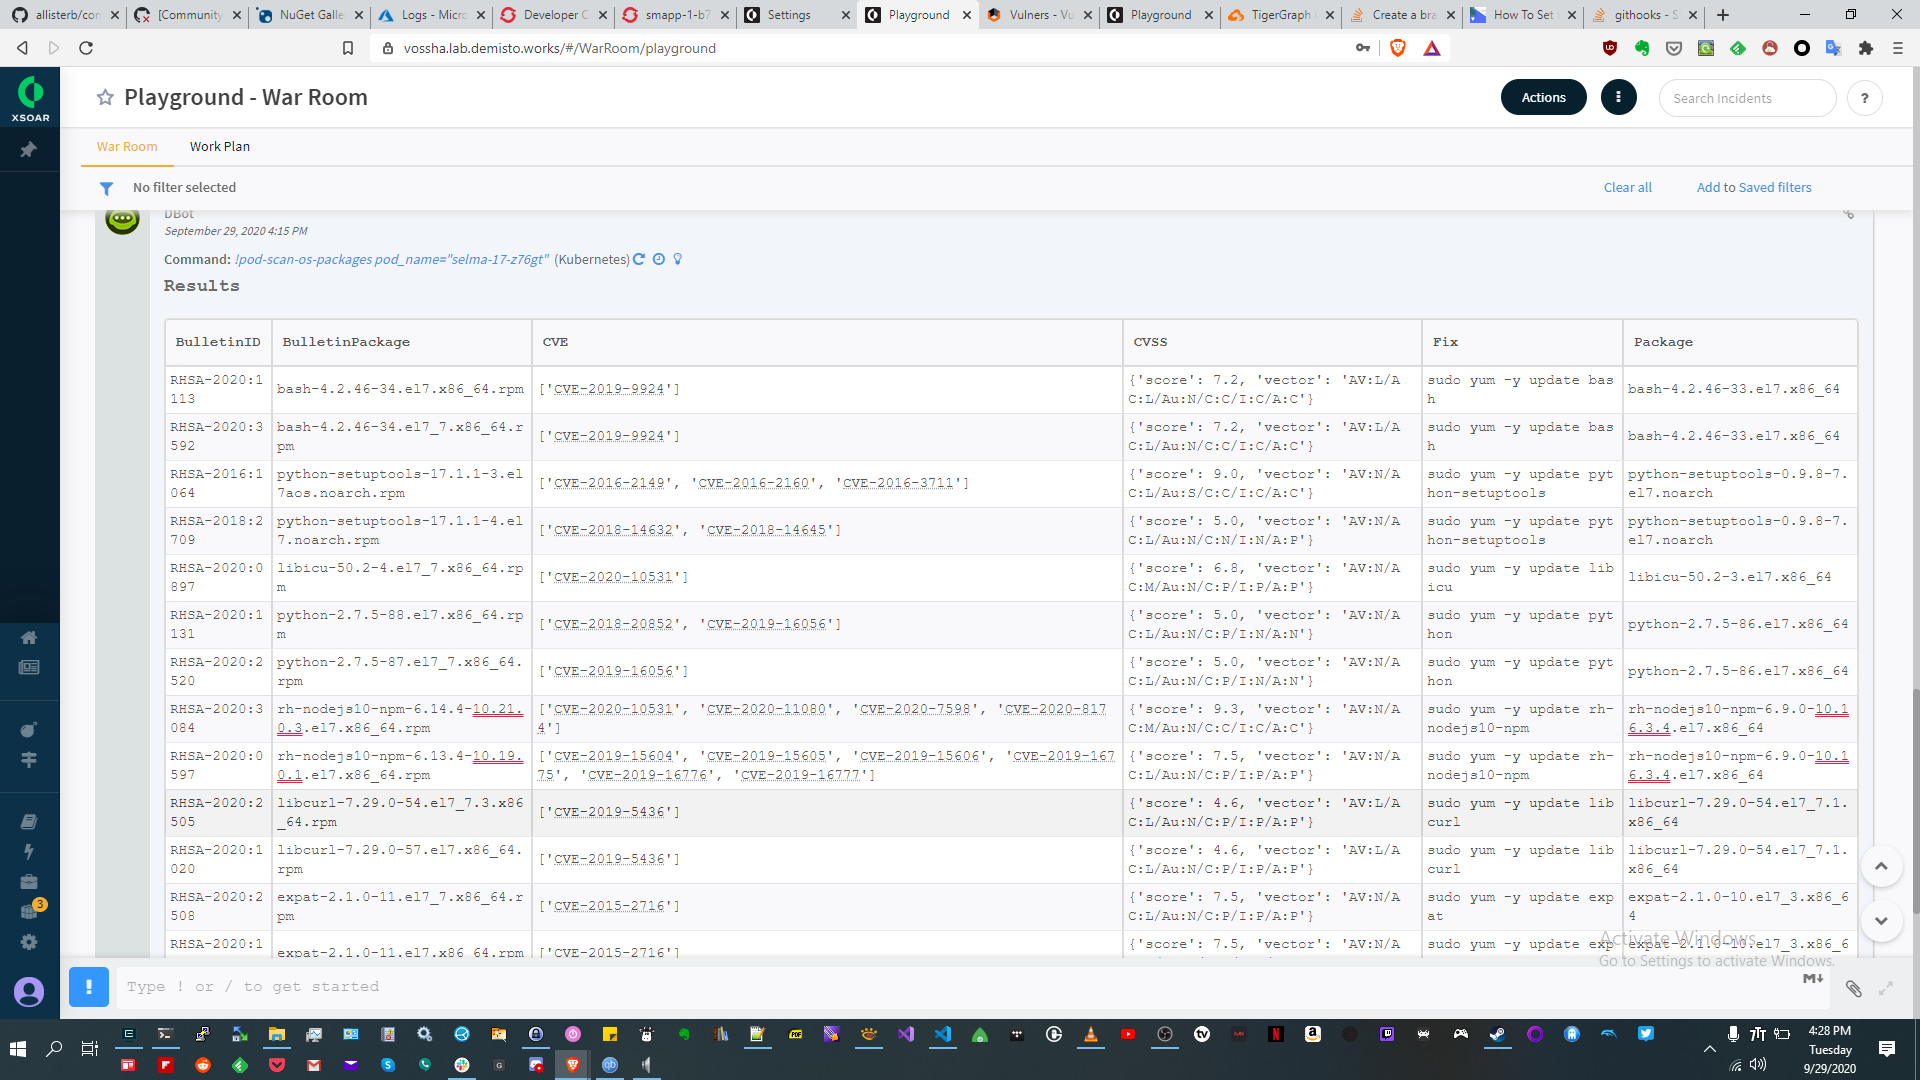Toggle the favorite star for Playground
Viewport: 1920px width, 1080px height.
click(x=105, y=97)
